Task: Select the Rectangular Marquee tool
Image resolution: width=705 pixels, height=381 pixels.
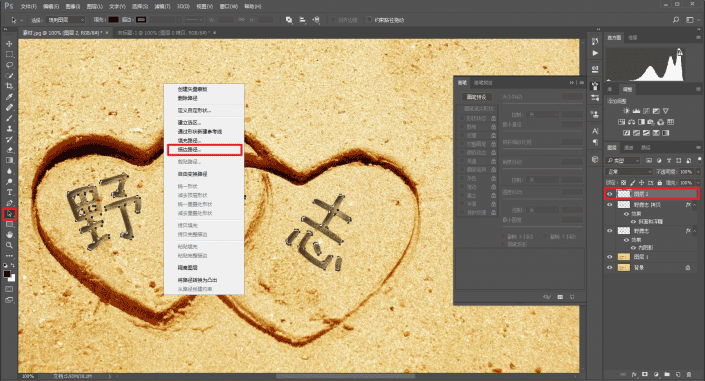Action: point(9,54)
